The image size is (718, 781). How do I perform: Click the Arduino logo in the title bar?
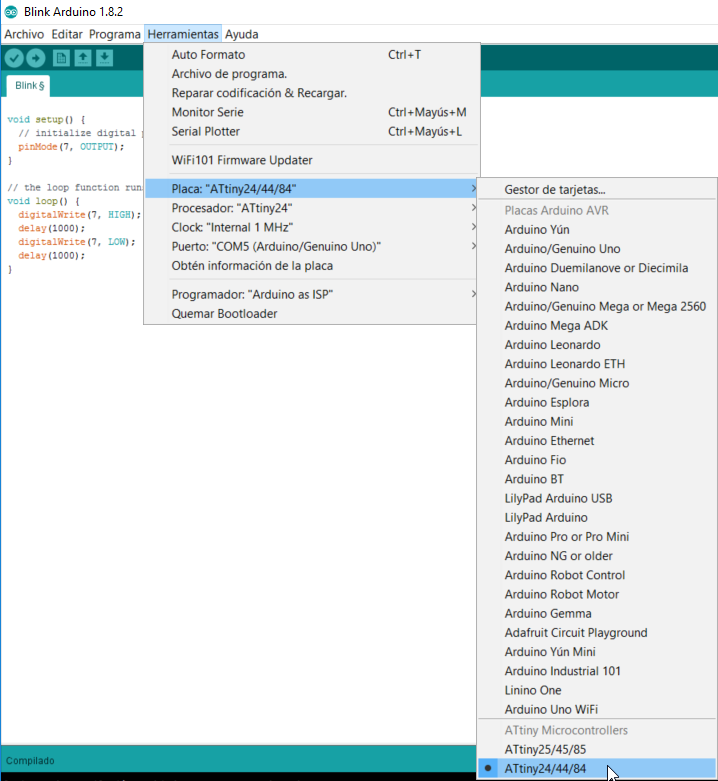pyautogui.click(x=11, y=11)
